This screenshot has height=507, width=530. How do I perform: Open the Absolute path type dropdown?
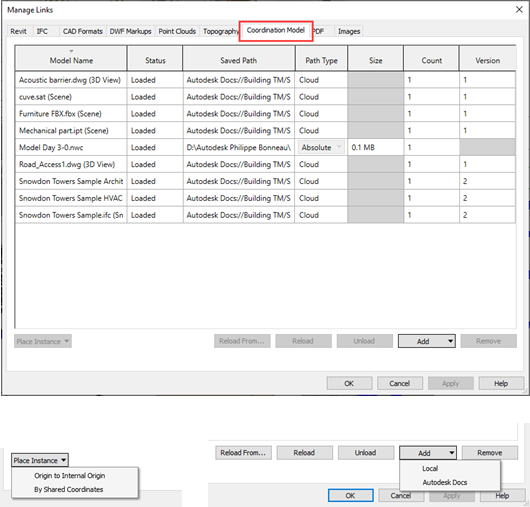tap(321, 147)
